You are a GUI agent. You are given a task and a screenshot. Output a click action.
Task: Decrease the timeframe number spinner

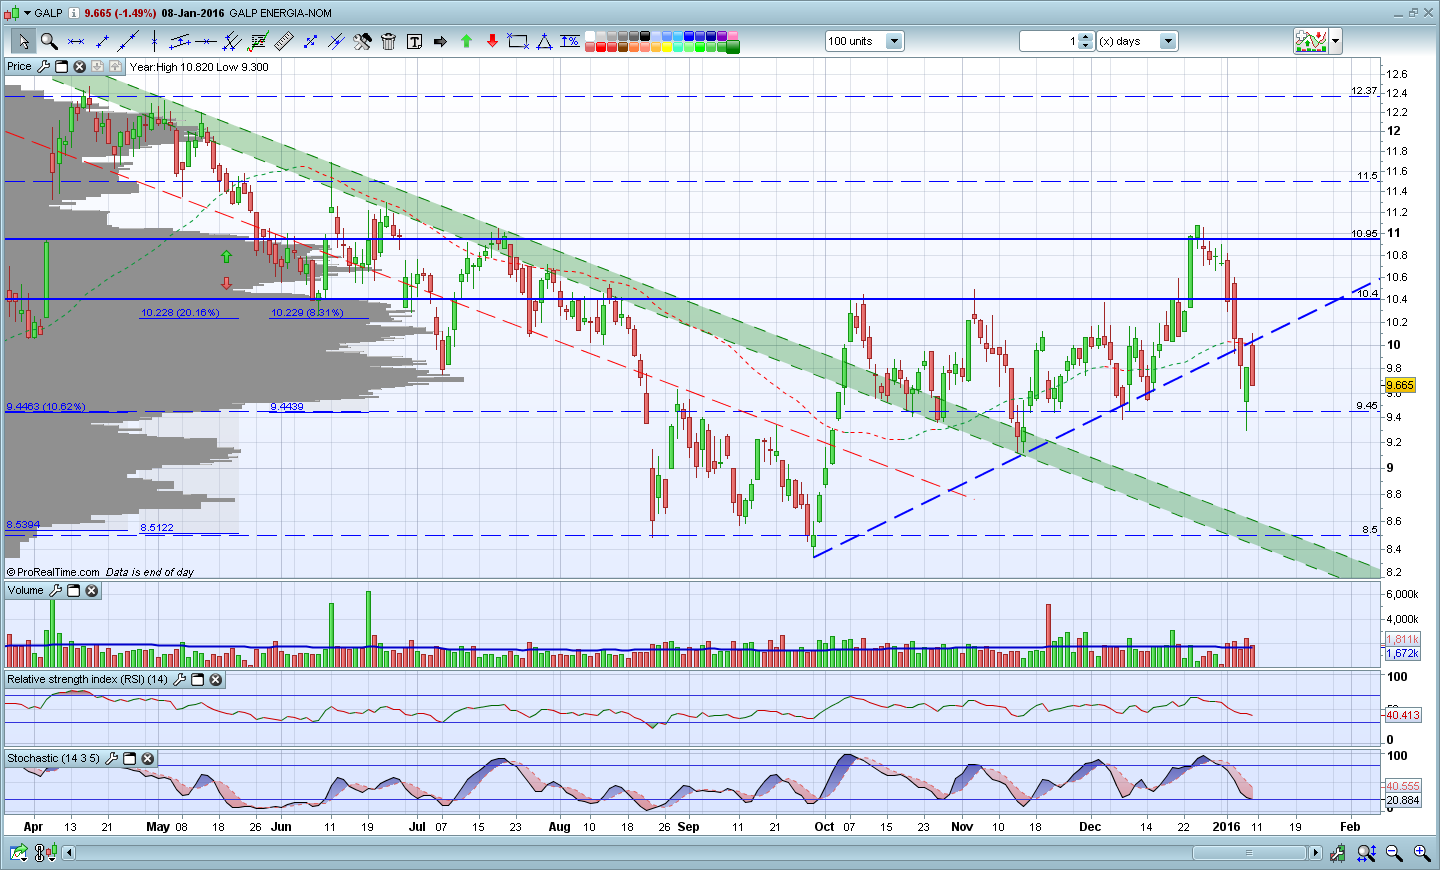coord(1086,46)
